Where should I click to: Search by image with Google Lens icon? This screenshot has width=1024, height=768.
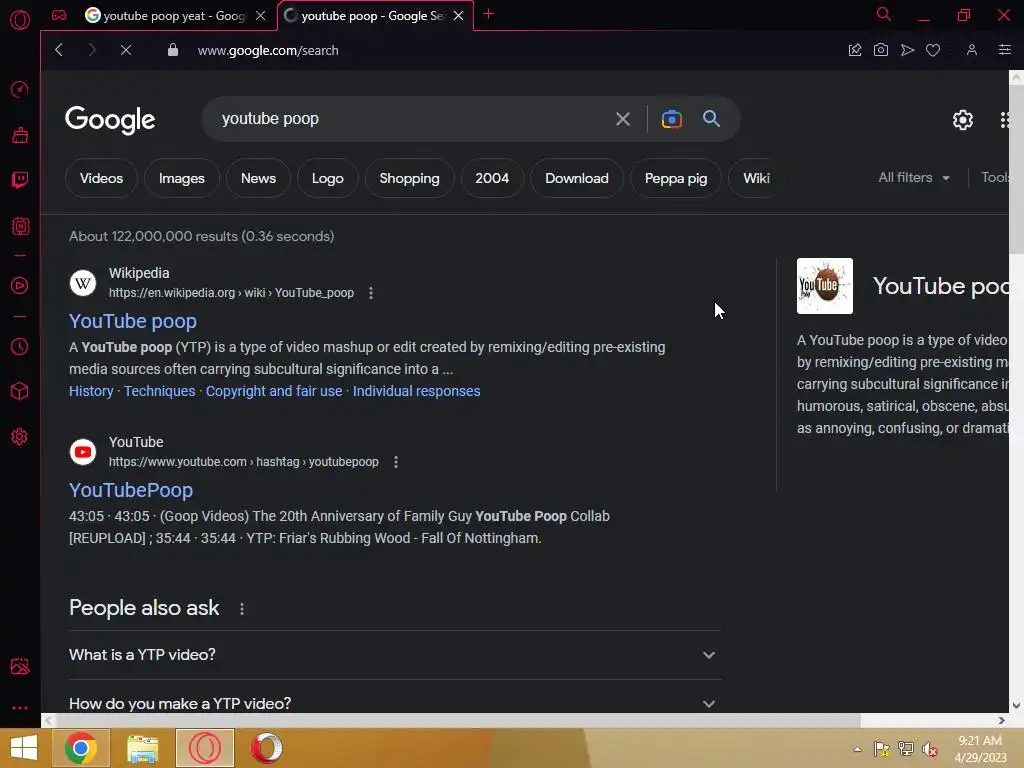point(671,119)
